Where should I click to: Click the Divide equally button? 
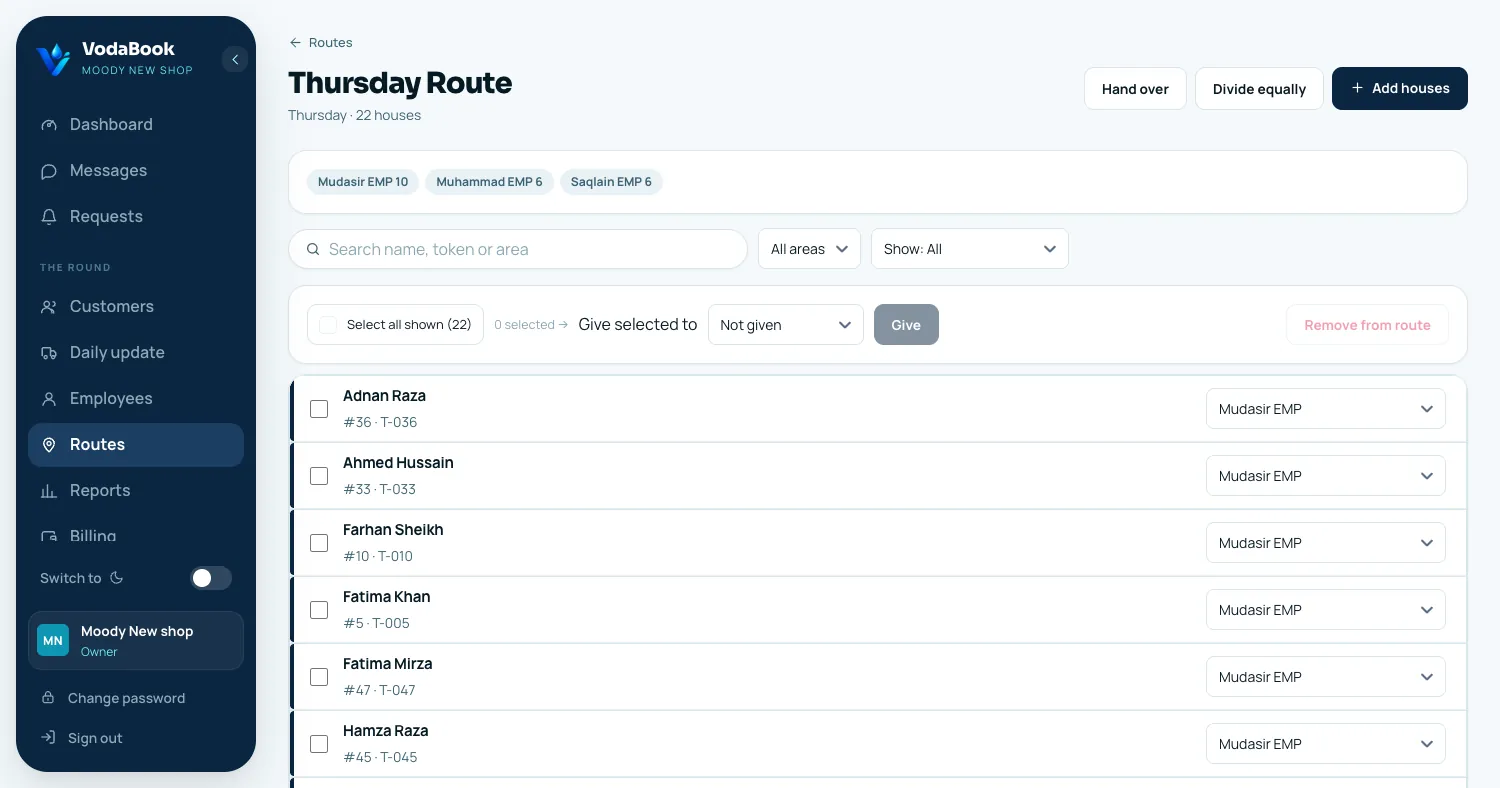pyautogui.click(x=1259, y=89)
